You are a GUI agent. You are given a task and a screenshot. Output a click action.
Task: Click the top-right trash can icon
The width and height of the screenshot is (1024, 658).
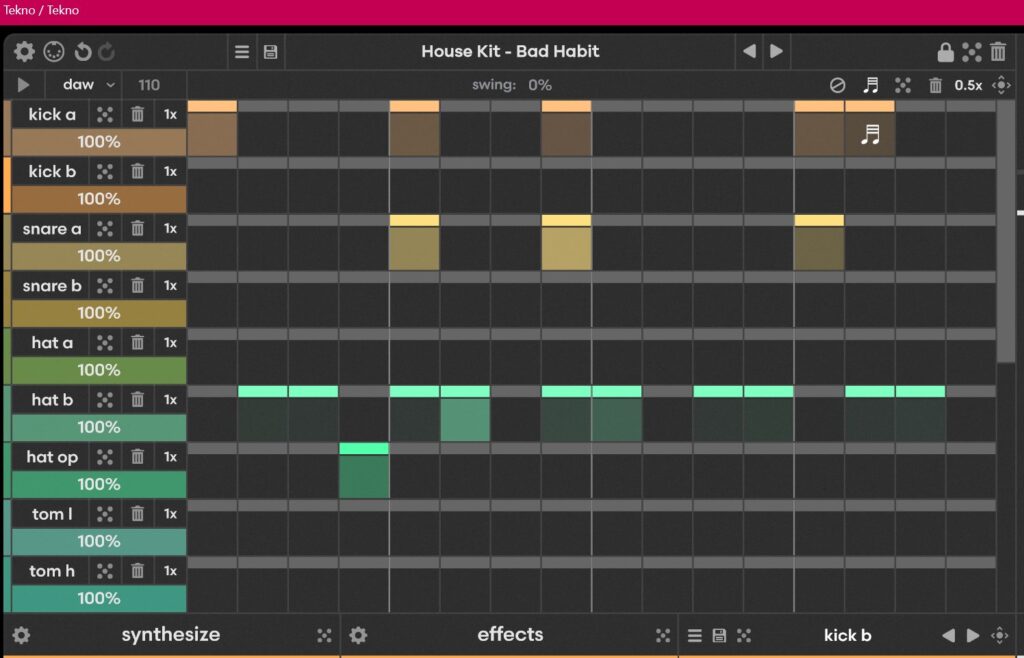[x=998, y=52]
